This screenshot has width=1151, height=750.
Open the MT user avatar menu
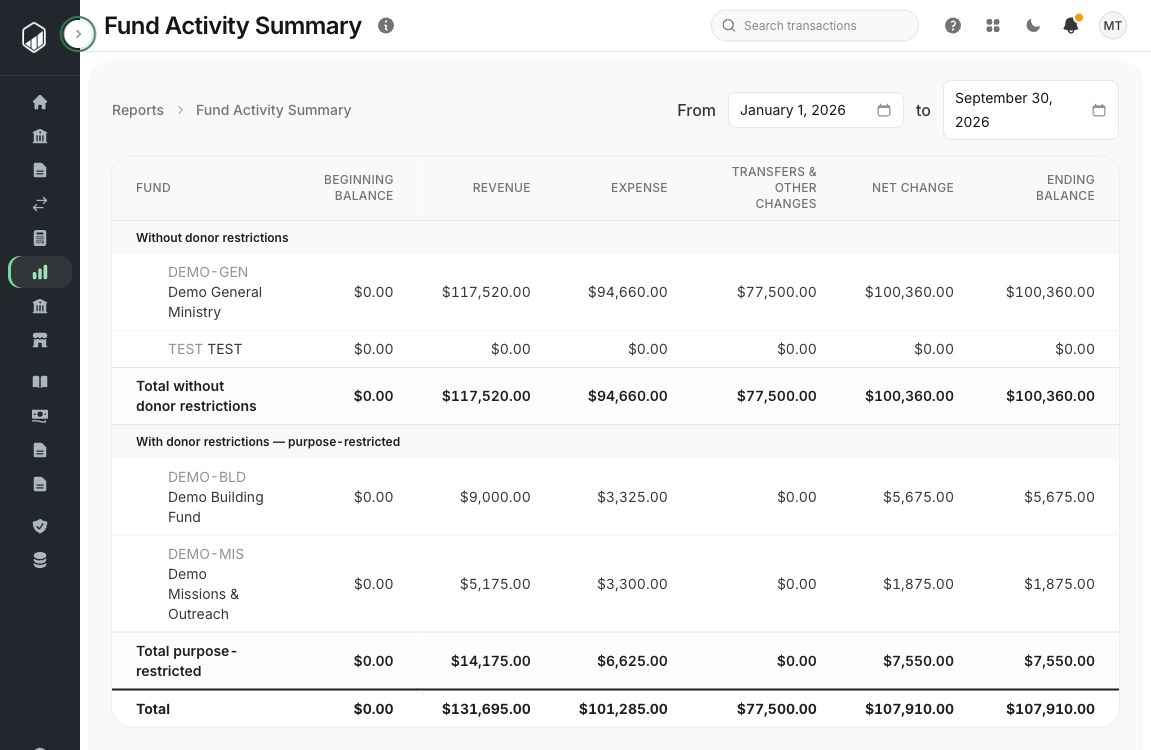1112,26
